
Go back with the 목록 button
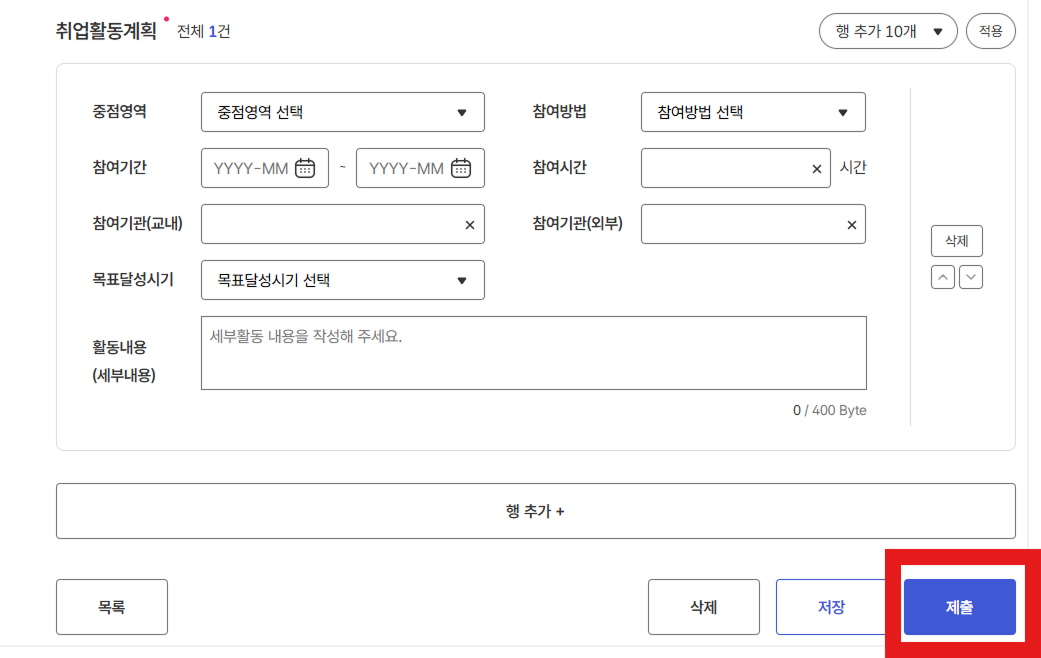pyautogui.click(x=112, y=607)
